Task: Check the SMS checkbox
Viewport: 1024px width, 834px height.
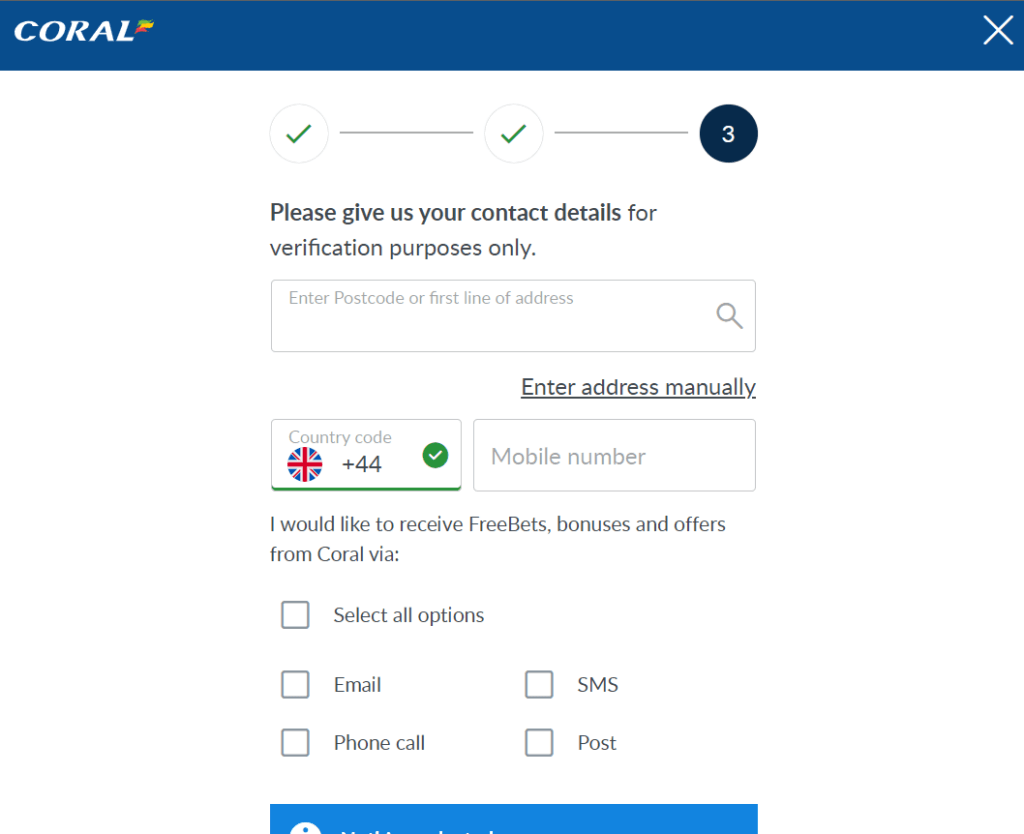Action: 539,685
